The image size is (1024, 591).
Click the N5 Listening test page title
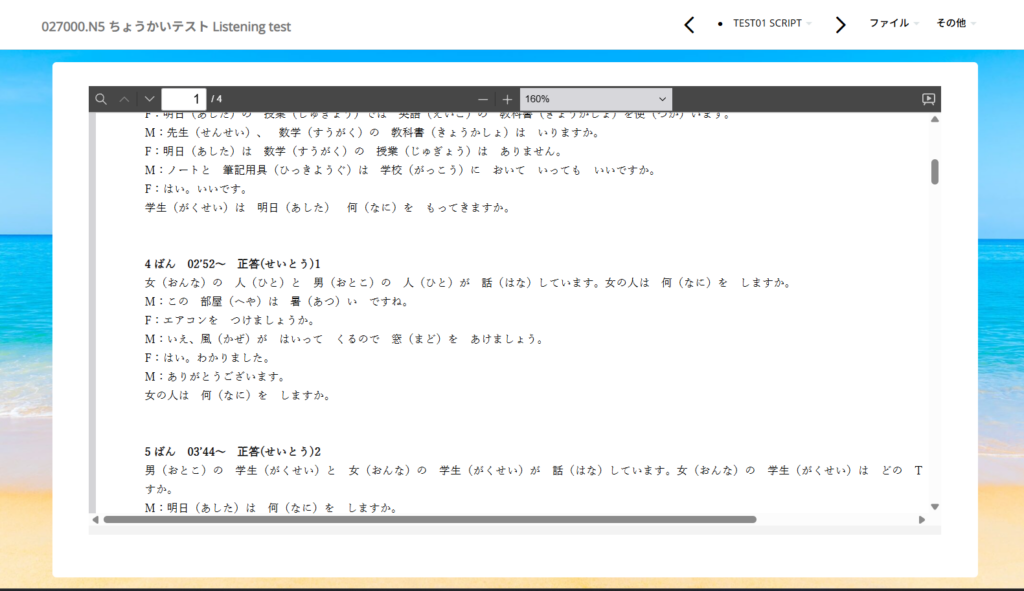point(166,27)
